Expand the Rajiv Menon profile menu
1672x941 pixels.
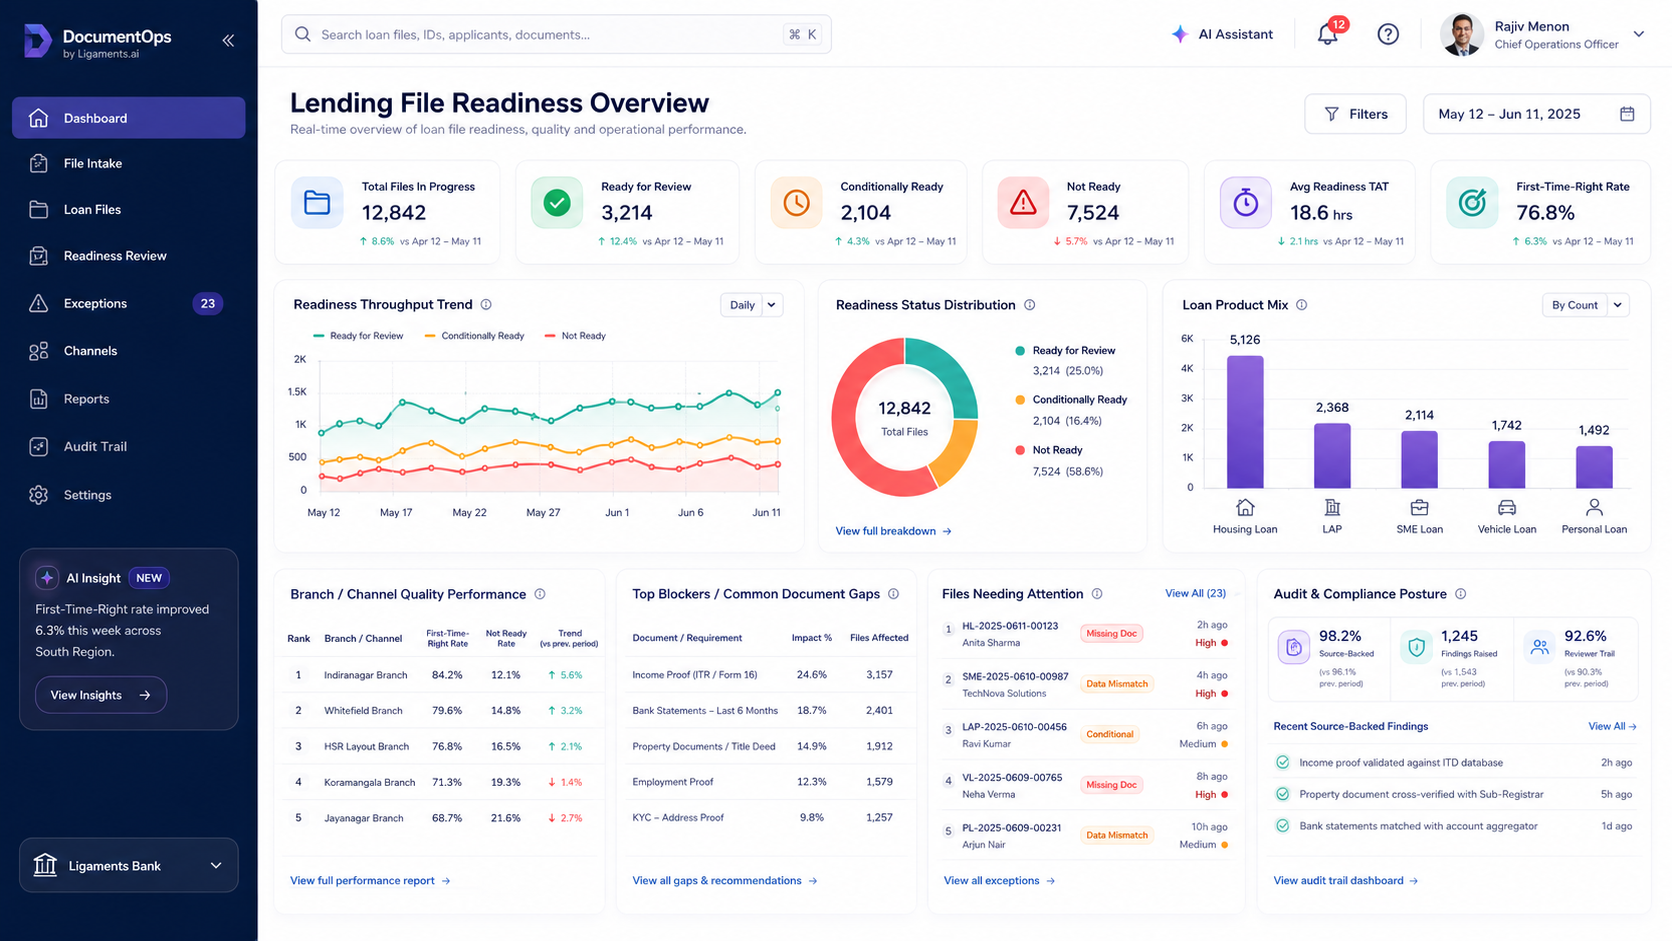(x=1639, y=34)
